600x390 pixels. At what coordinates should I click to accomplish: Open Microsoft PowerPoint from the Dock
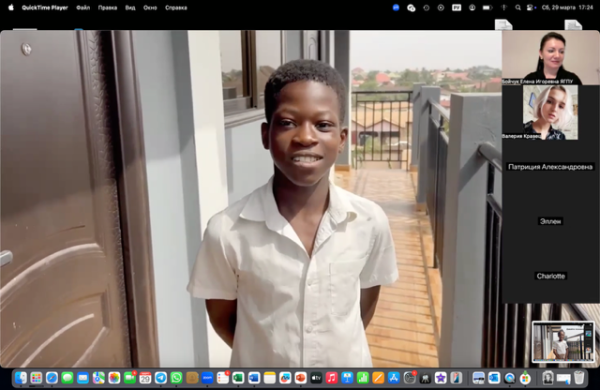[301, 378]
